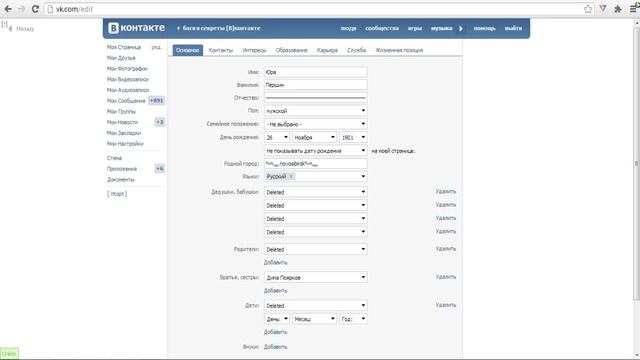
Task: Click the browser forward arrow
Action: [x=22, y=9]
